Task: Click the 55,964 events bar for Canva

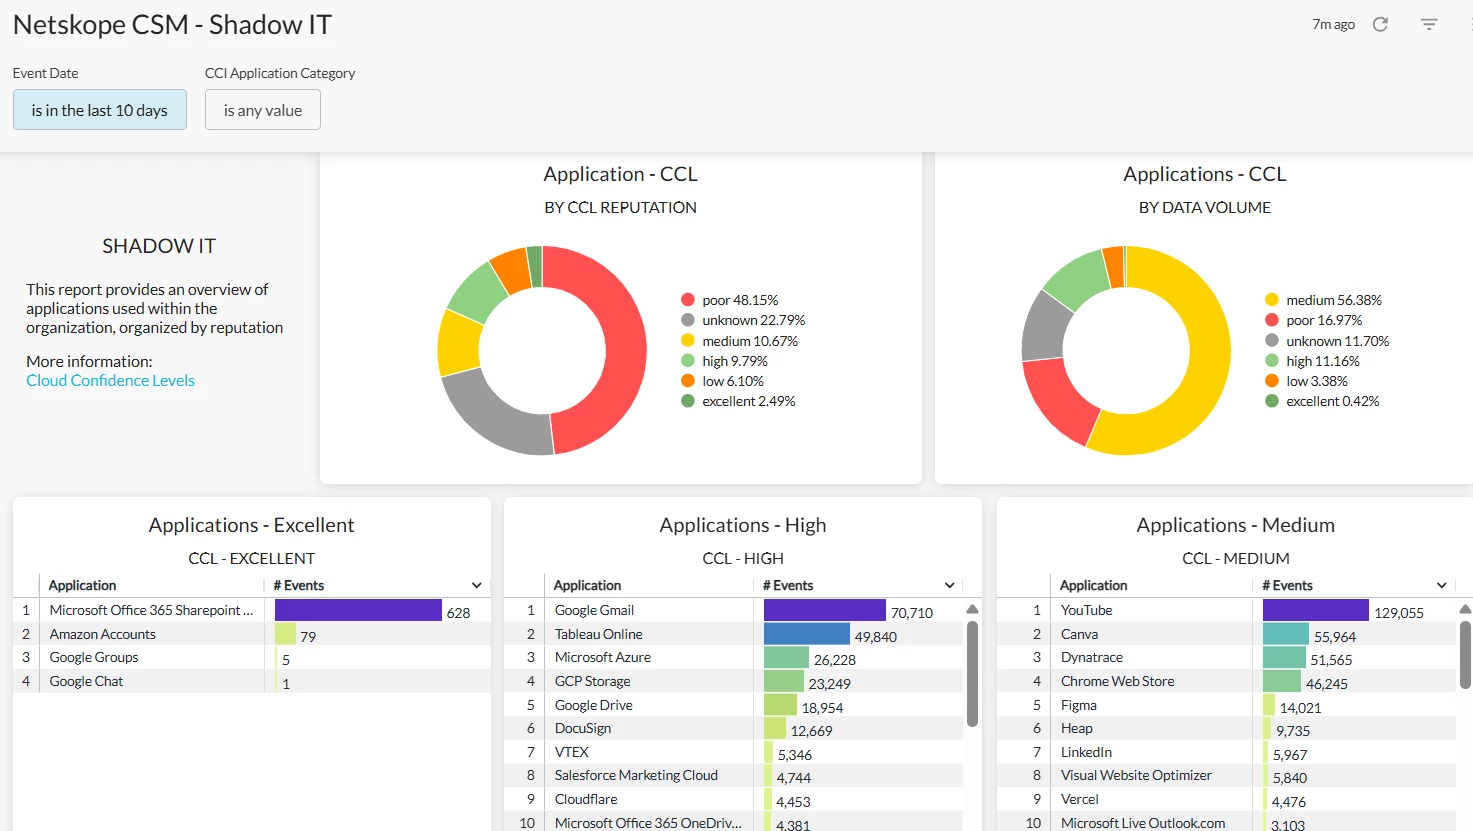Action: click(x=1286, y=634)
